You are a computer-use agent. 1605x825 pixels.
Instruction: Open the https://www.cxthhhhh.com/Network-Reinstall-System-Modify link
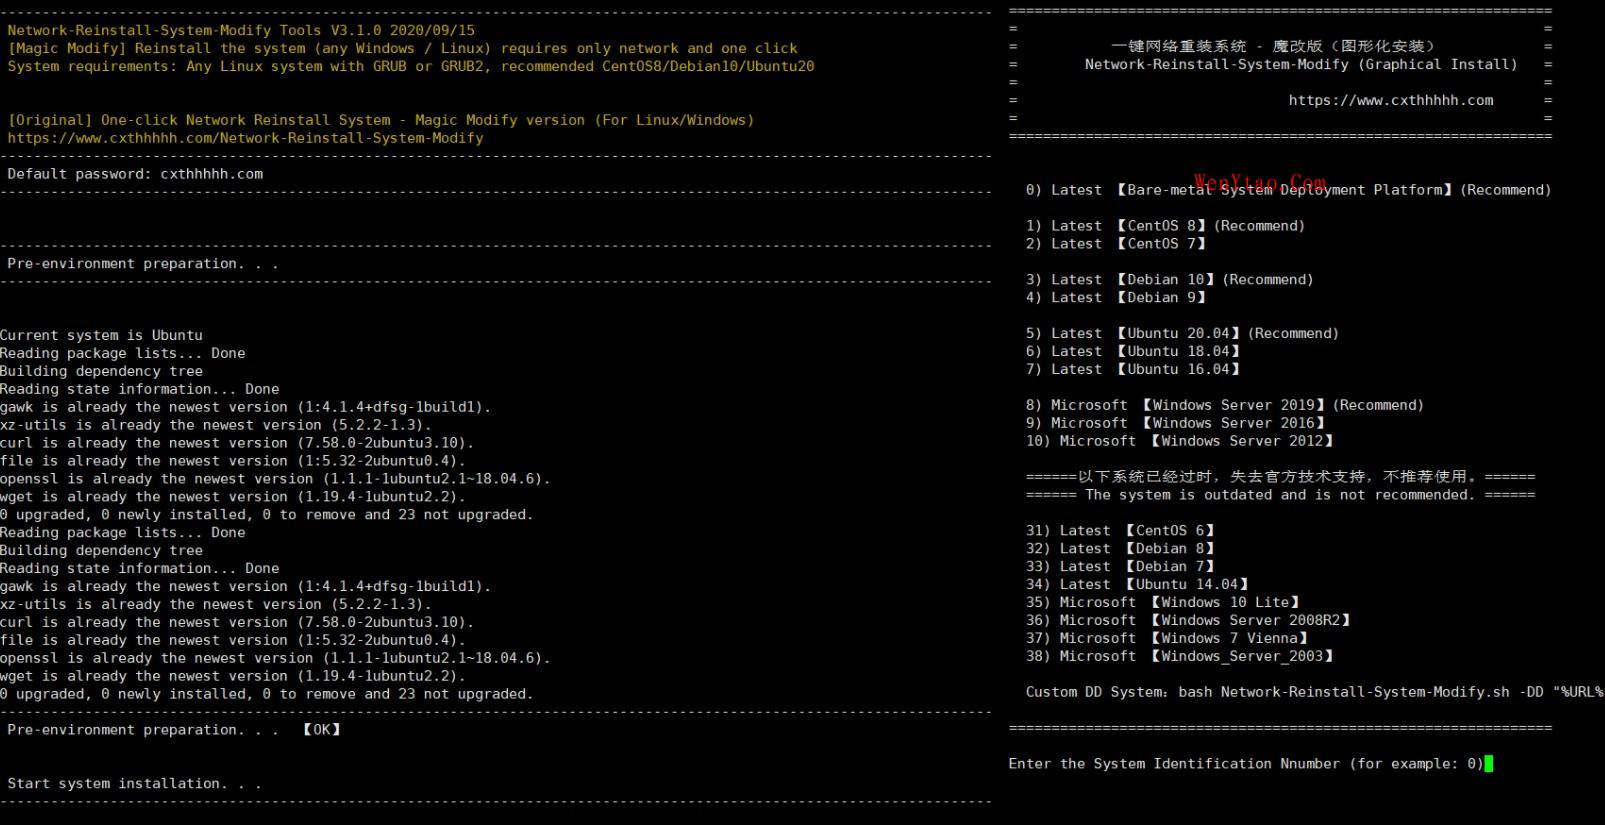[x=245, y=138]
